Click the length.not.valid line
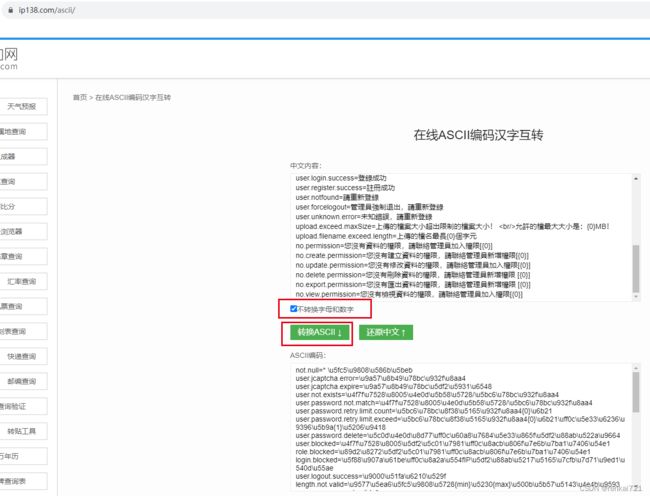 (x=458, y=484)
